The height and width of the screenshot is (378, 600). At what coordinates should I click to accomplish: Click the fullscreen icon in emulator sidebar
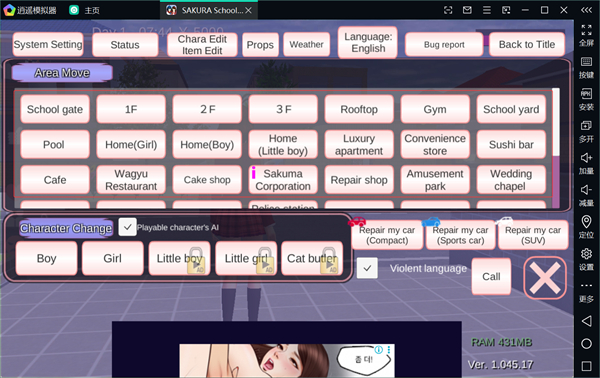(586, 30)
